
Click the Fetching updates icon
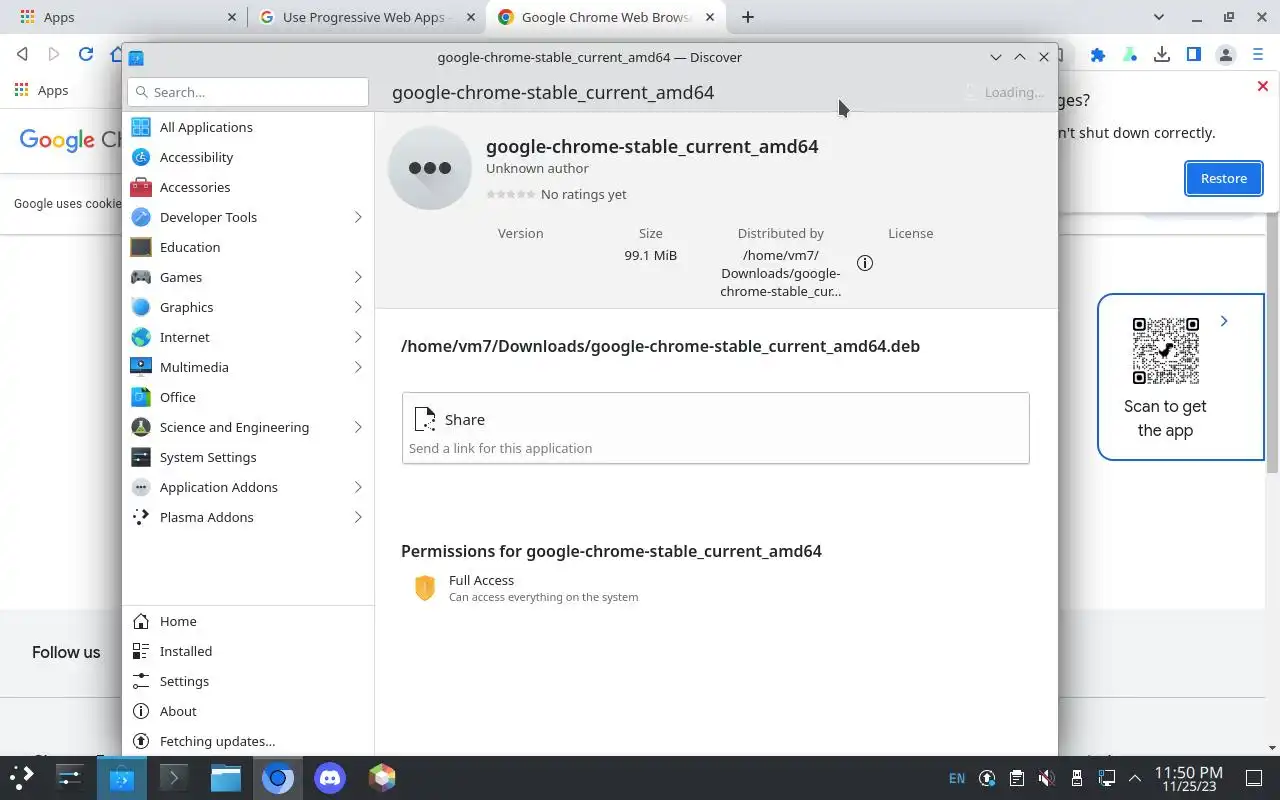[x=141, y=741]
